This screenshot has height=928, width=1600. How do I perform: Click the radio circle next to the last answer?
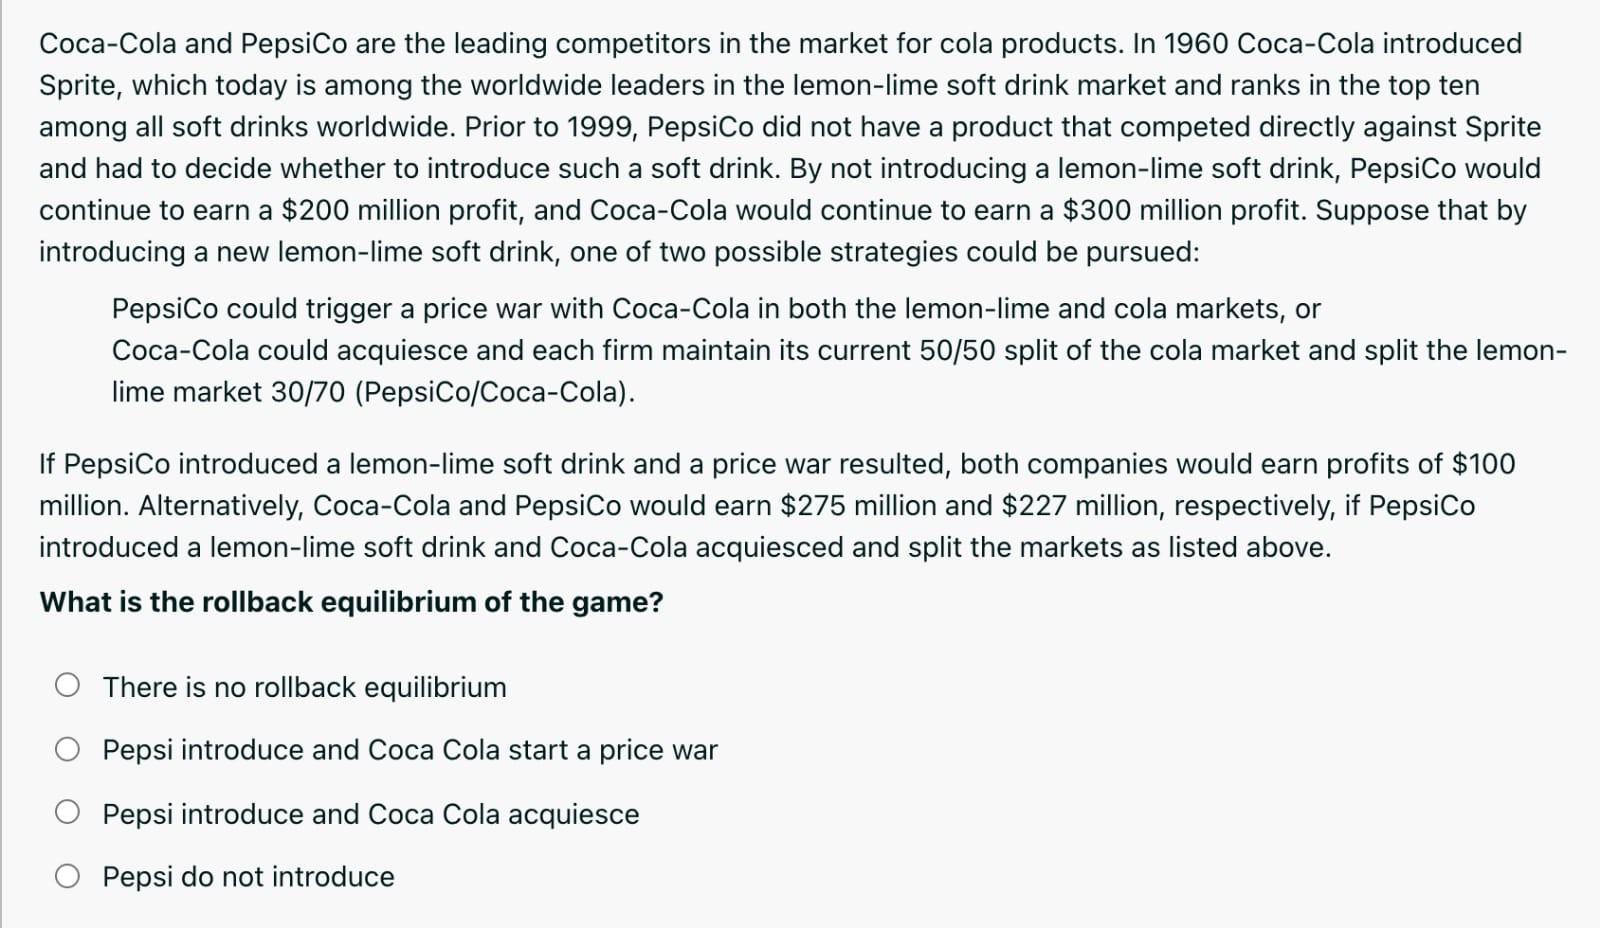click(67, 877)
